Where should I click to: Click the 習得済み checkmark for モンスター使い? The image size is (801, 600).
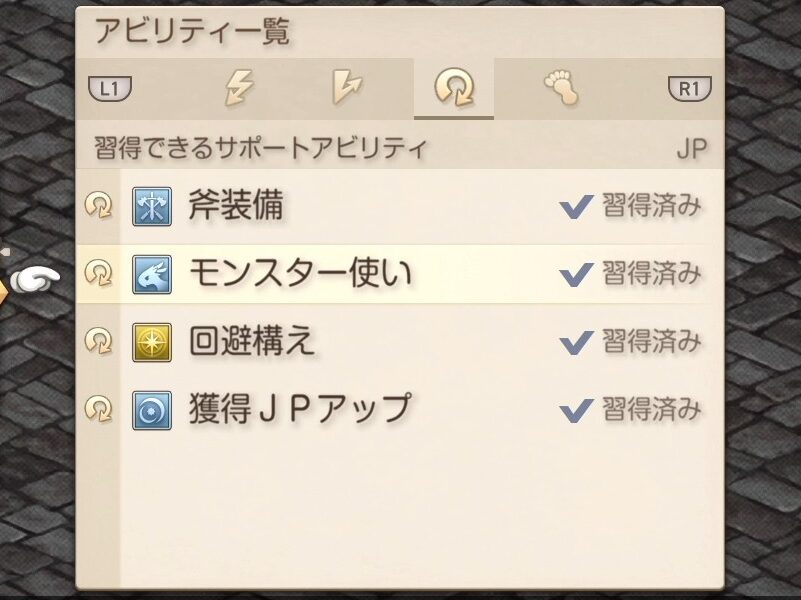pos(576,275)
